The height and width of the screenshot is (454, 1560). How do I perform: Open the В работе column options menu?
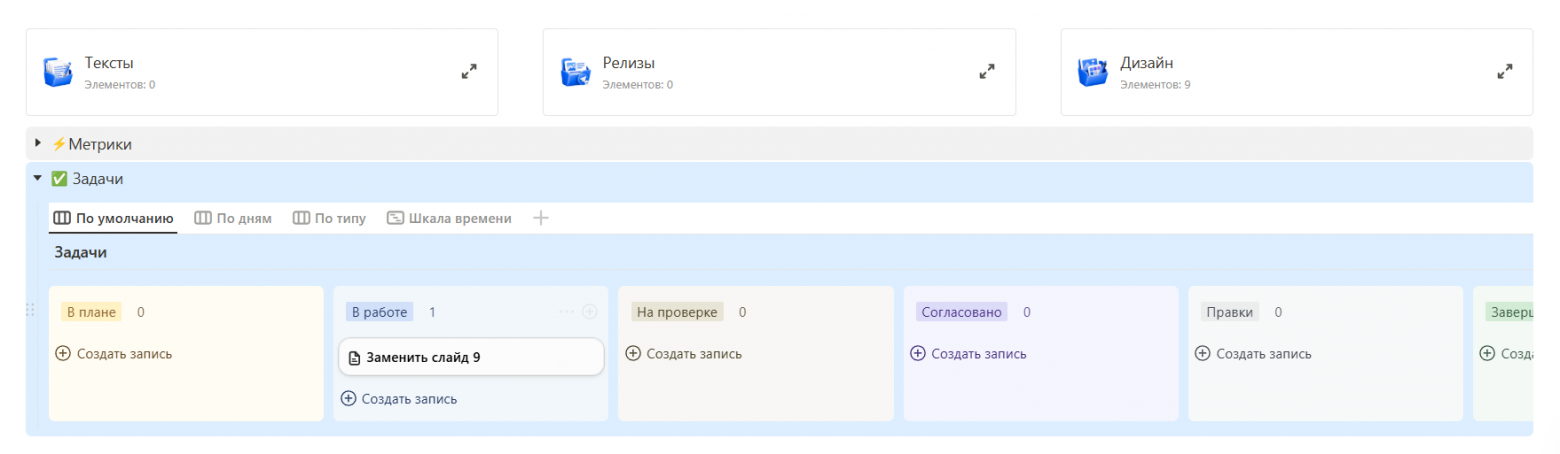pos(567,312)
